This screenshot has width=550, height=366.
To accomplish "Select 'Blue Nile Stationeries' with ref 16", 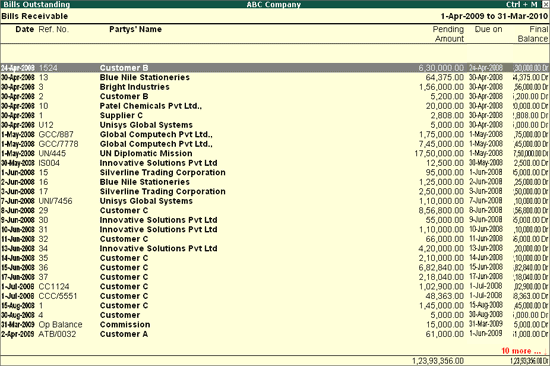I will click(145, 182).
